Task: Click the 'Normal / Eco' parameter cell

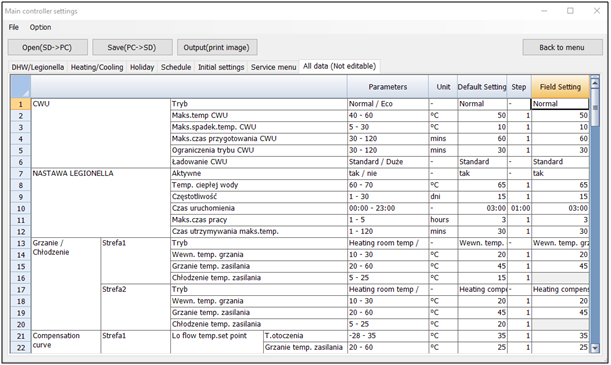Action: point(388,104)
